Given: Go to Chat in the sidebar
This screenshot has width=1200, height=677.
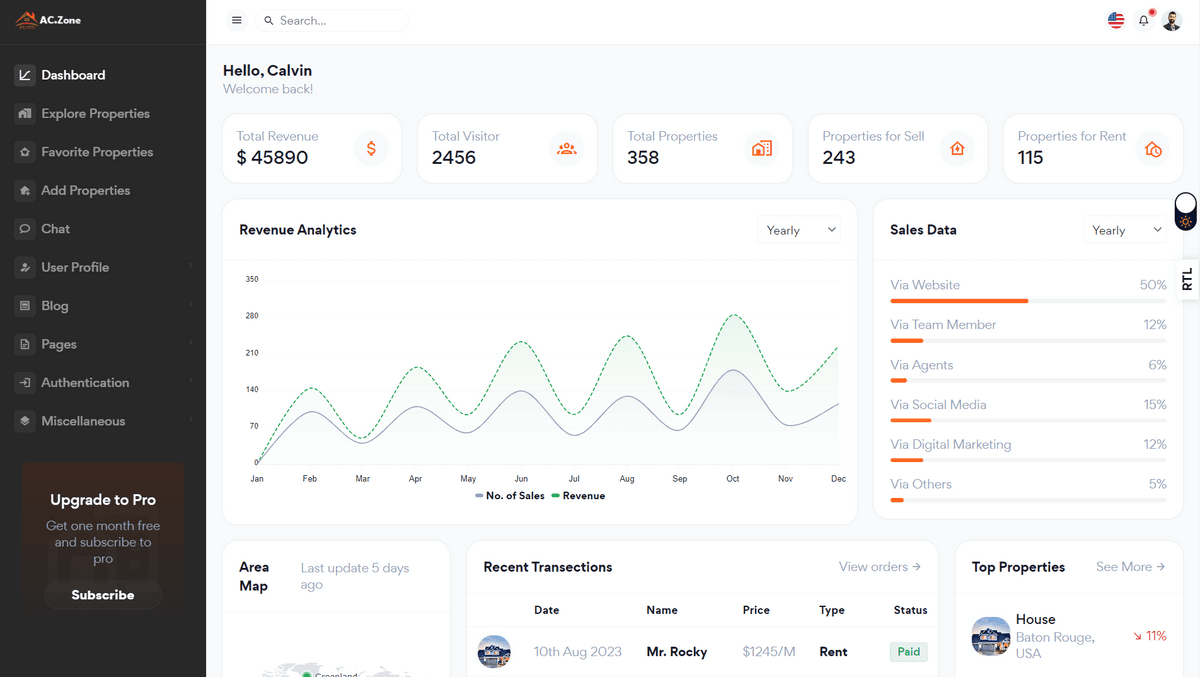Looking at the screenshot, I should click(x=55, y=229).
